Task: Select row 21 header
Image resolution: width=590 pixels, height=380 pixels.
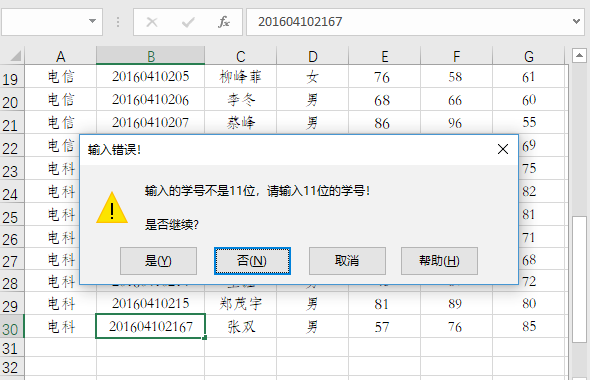Action: (12, 123)
